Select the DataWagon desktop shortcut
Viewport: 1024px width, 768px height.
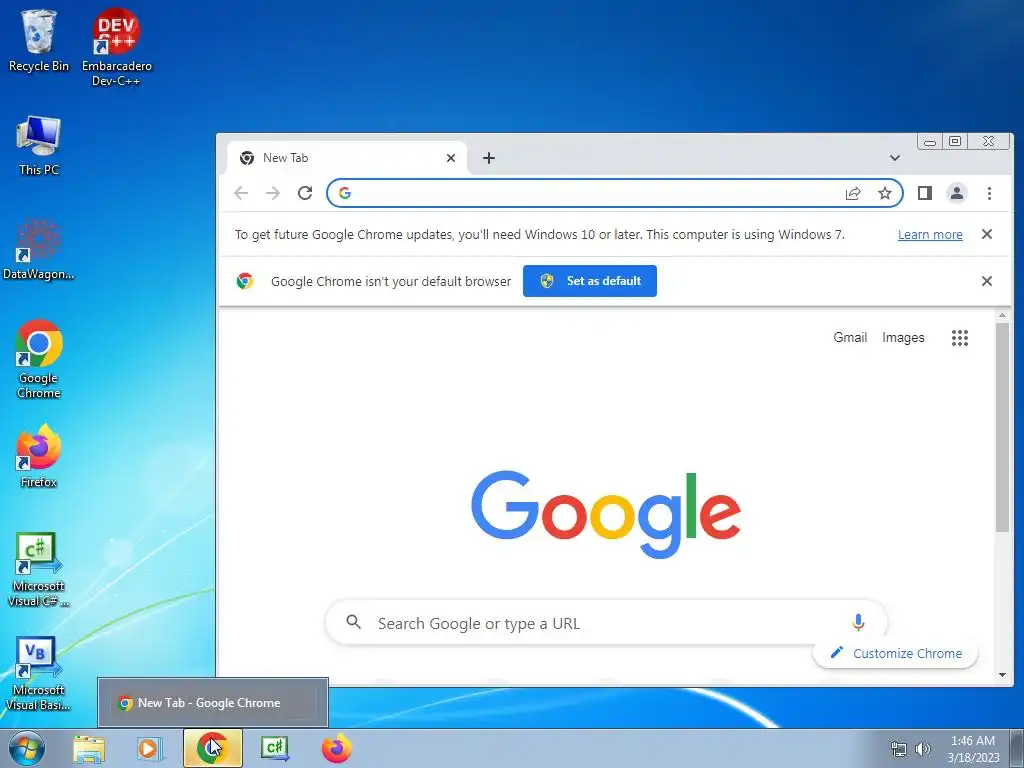click(x=39, y=249)
